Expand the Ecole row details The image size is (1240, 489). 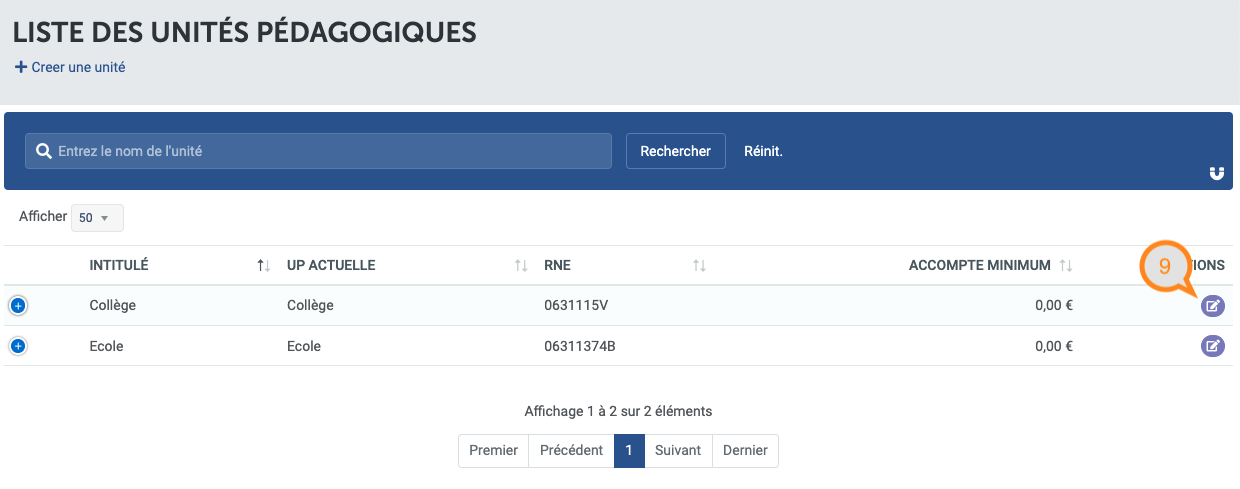pos(18,346)
